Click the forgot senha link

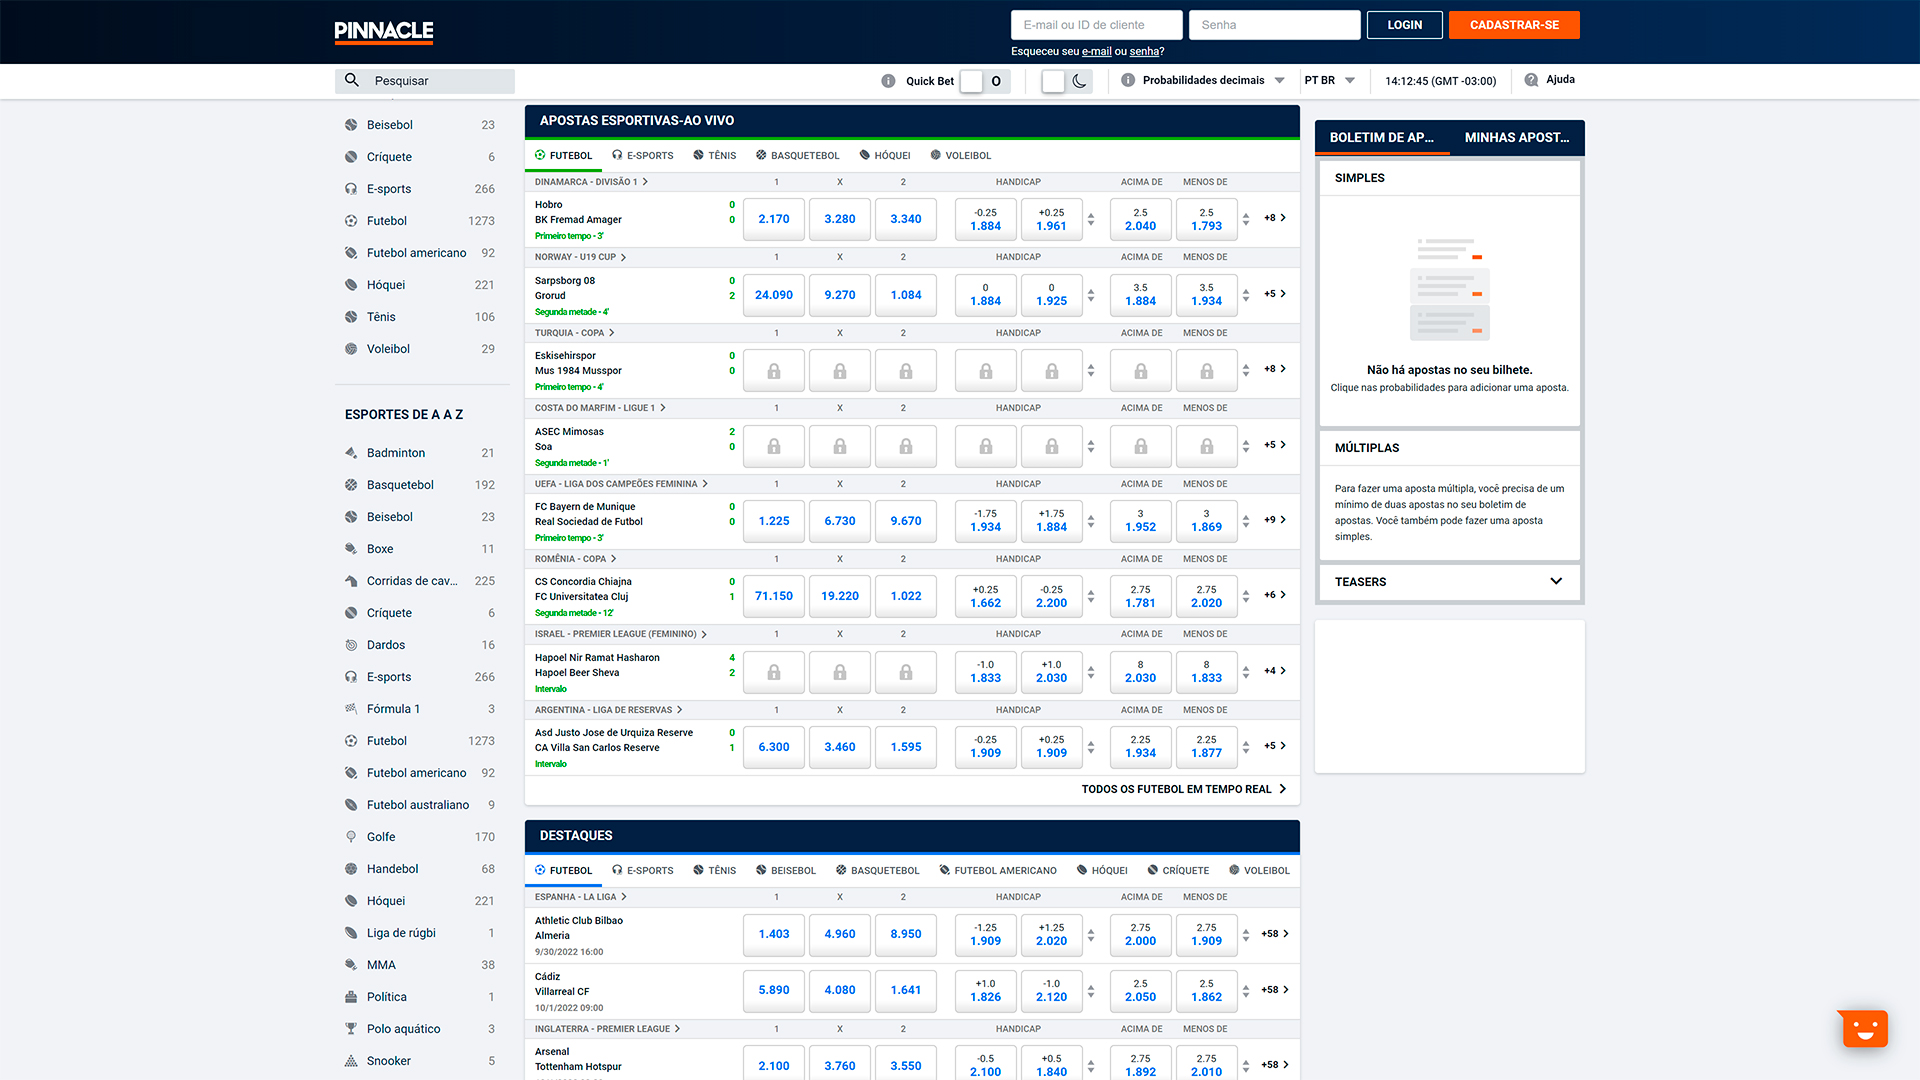coord(1144,52)
